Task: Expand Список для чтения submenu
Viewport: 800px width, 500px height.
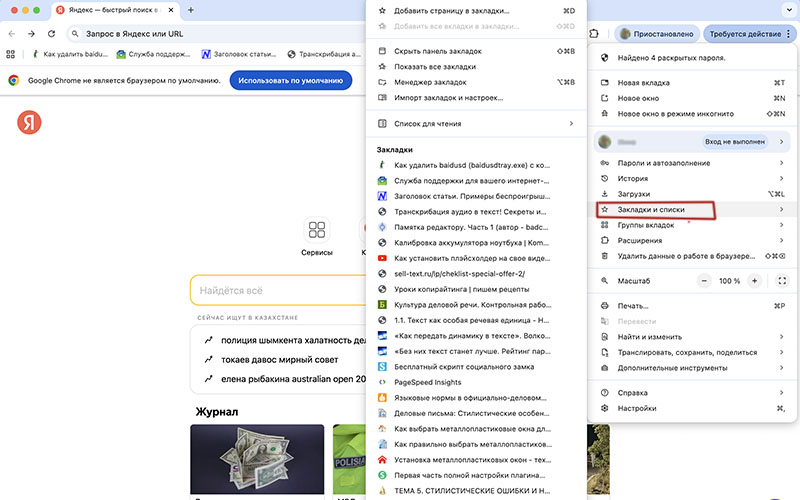Action: [x=476, y=123]
